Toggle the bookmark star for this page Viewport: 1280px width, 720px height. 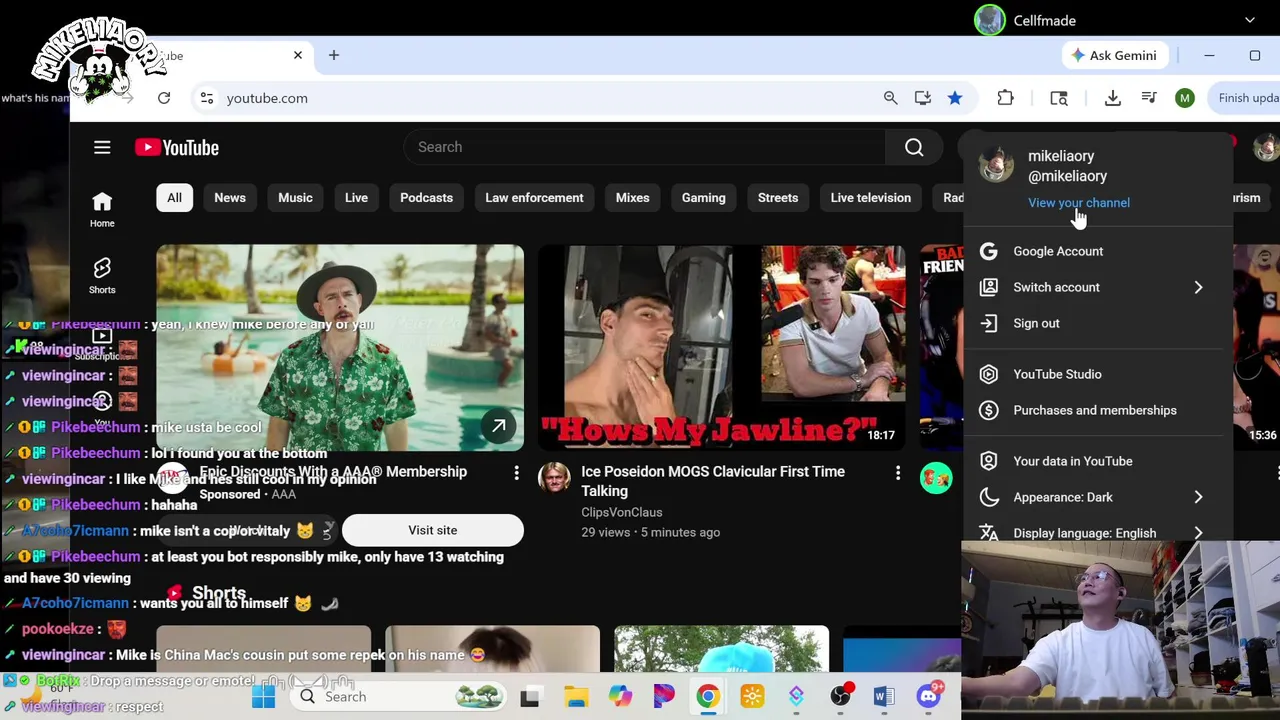[x=955, y=98]
